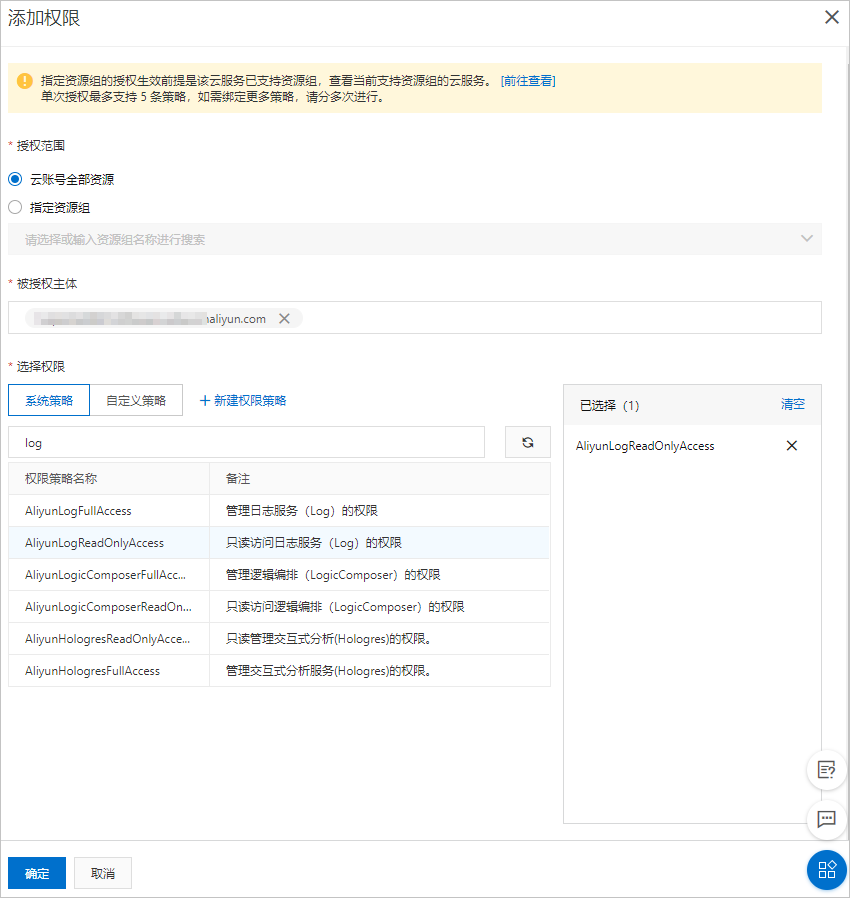The height and width of the screenshot is (898, 850).
Task: Click 新建权限策略 link
Action: coord(250,400)
